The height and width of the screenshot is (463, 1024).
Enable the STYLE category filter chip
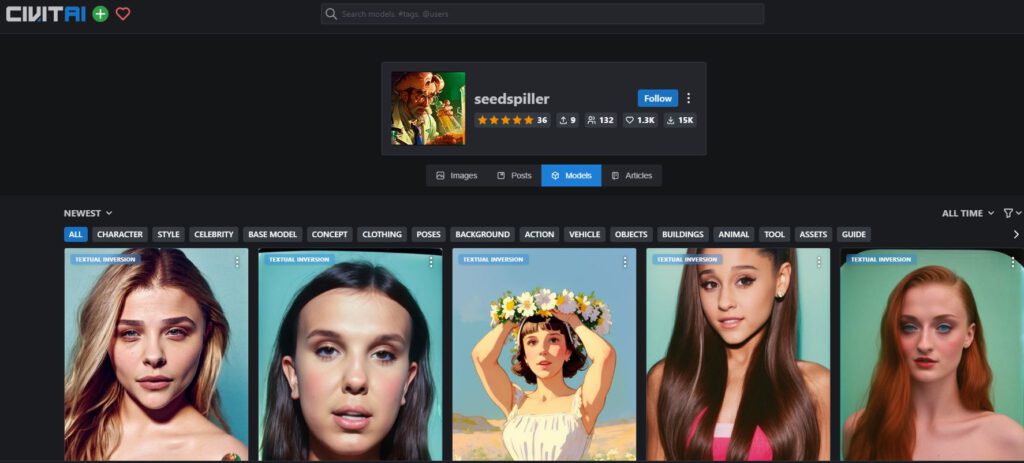[168, 235]
